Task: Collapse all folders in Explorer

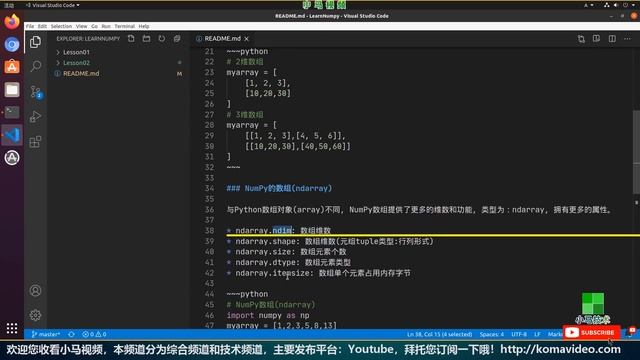Action: click(x=177, y=38)
